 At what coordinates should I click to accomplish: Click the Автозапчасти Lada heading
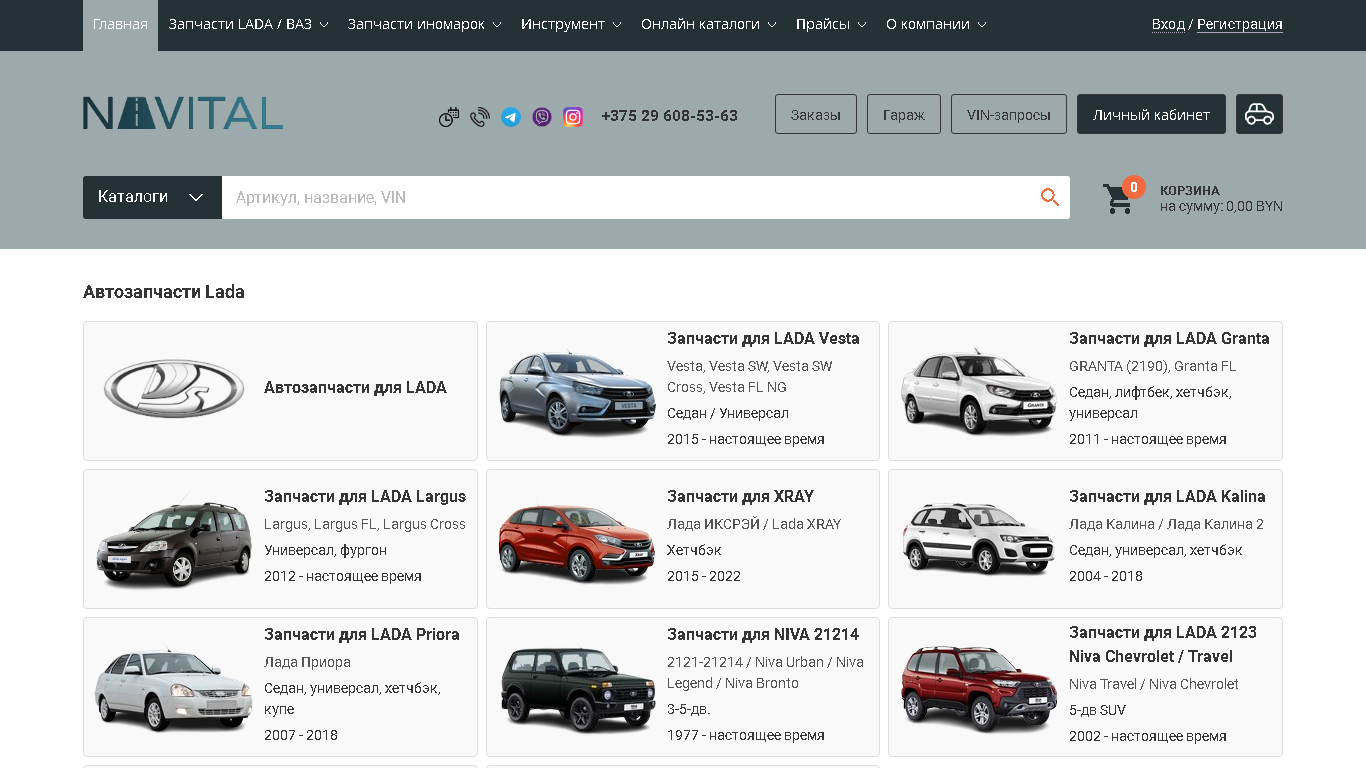click(164, 292)
